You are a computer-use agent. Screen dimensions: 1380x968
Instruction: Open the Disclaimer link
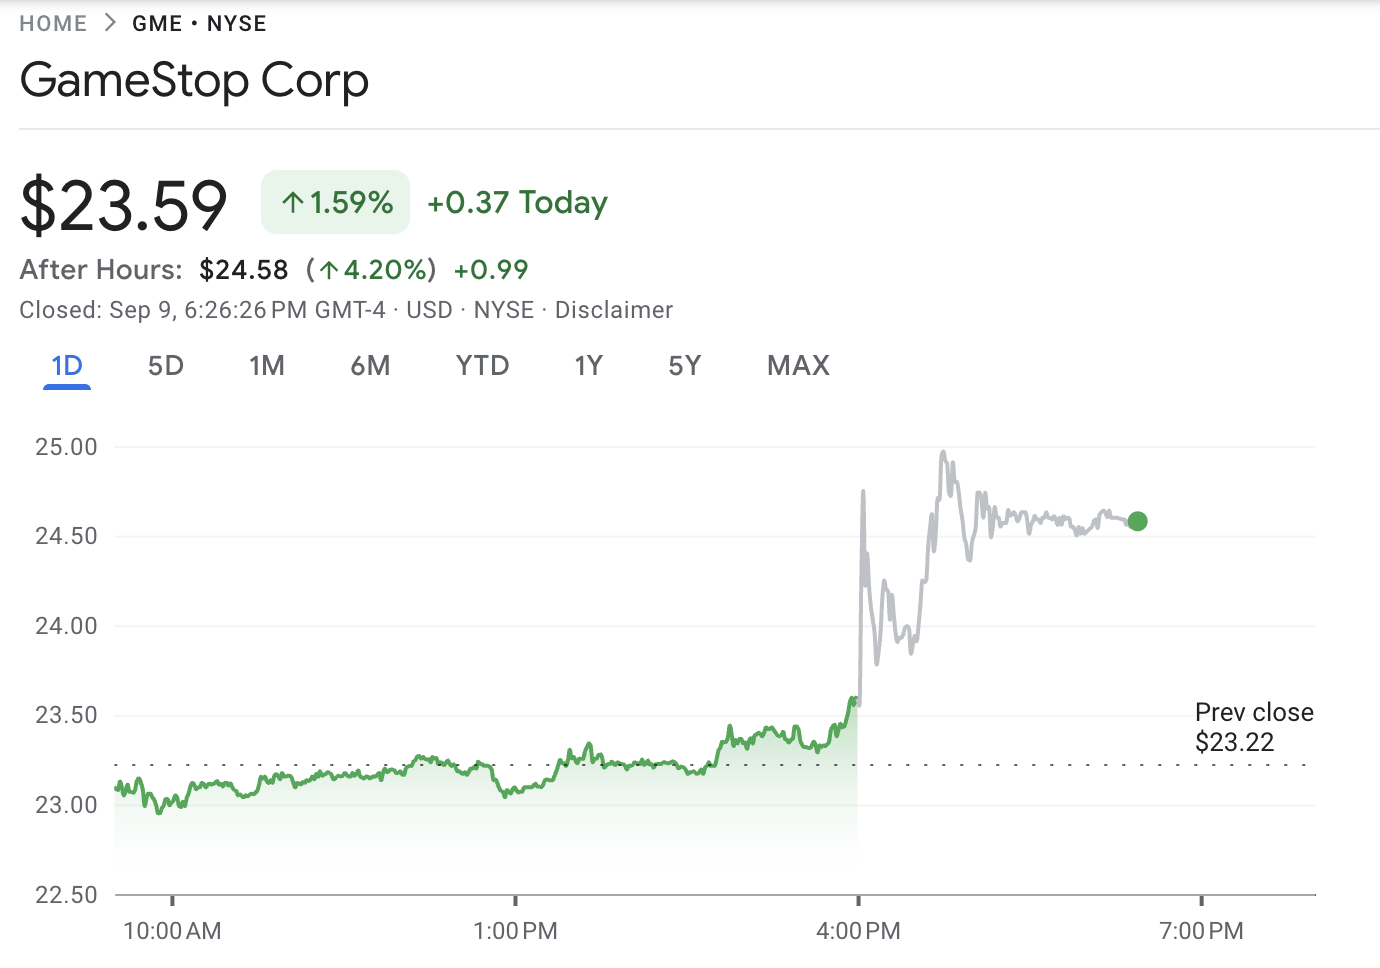click(614, 310)
